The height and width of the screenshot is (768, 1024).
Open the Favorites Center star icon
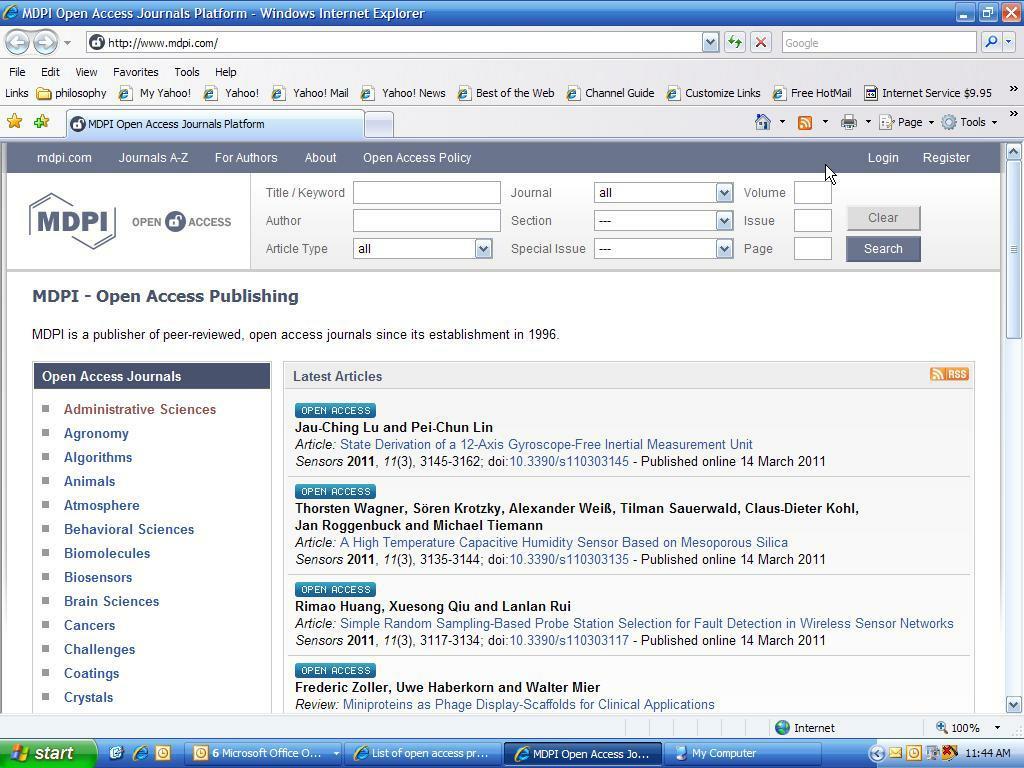tap(14, 121)
